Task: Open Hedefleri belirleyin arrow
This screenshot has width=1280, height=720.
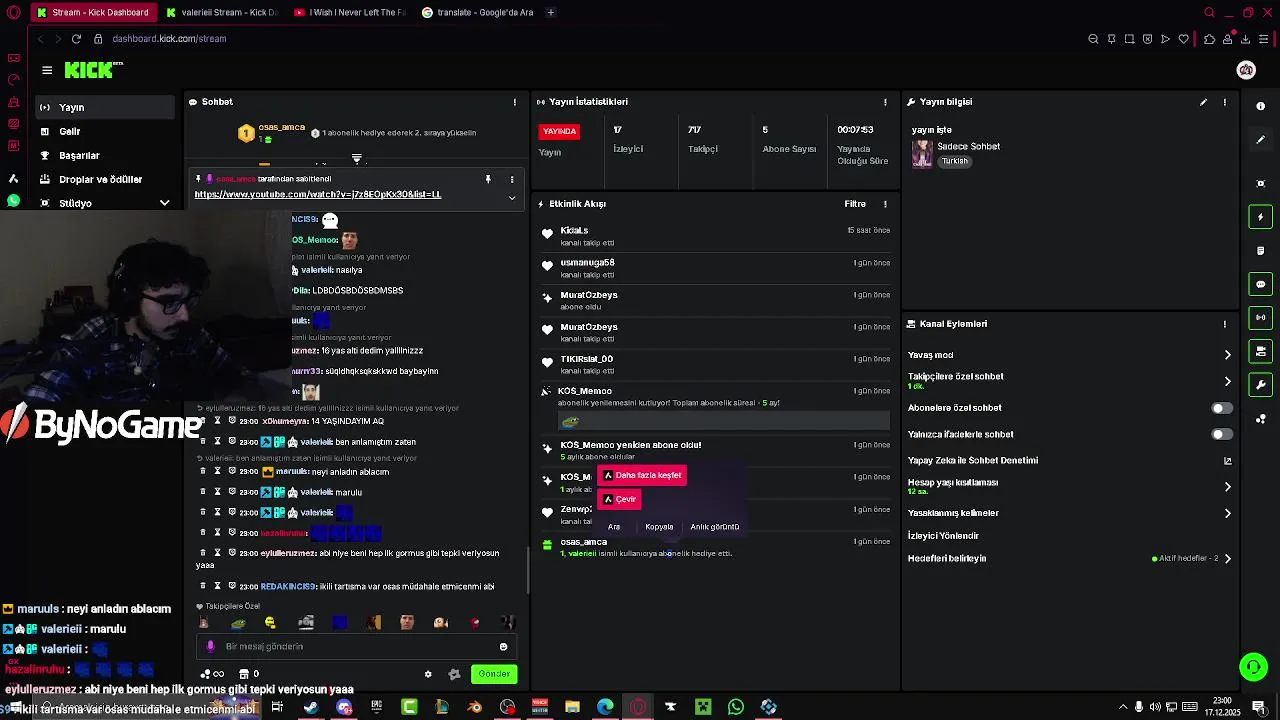Action: (x=1227, y=559)
